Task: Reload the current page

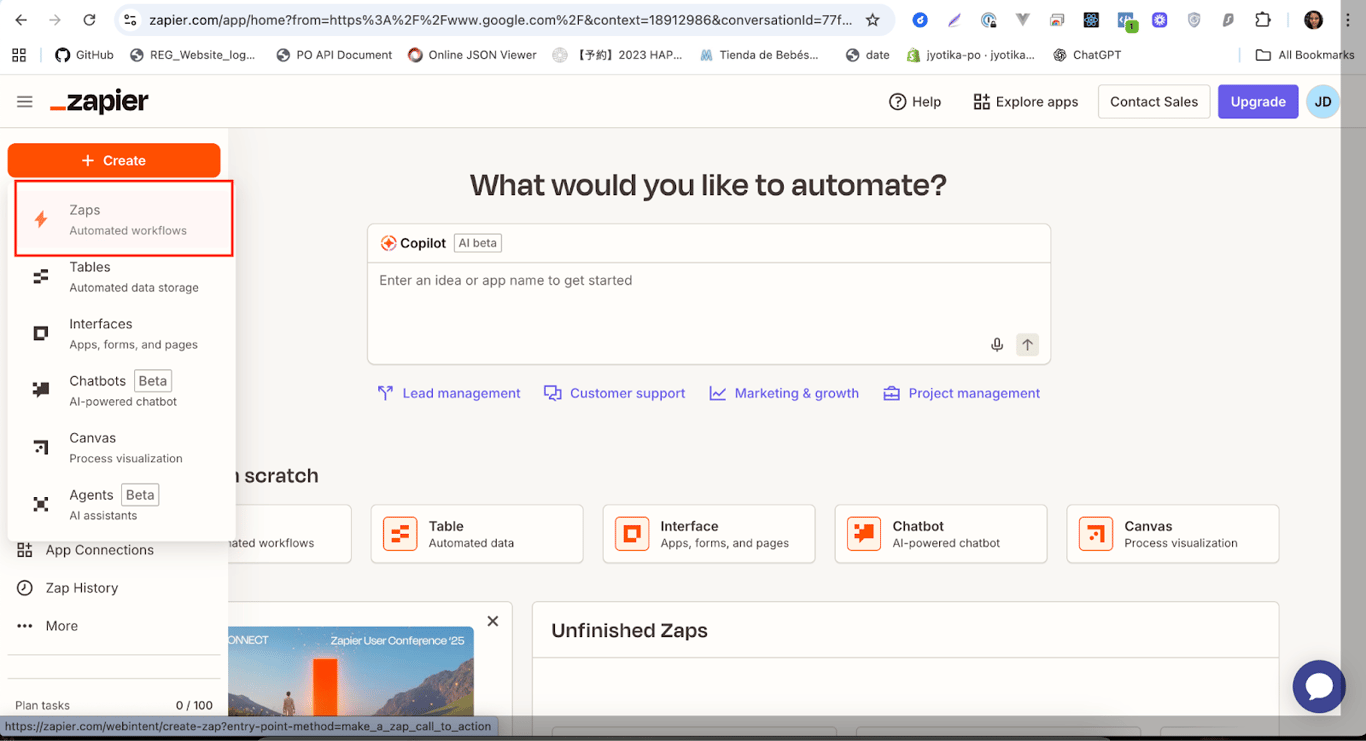Action: coord(89,20)
